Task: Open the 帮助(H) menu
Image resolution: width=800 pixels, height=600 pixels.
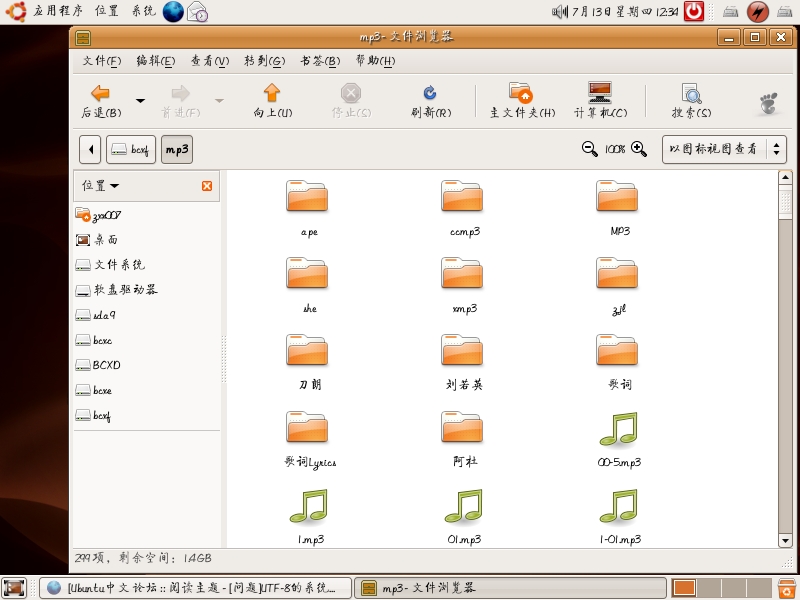Action: (x=376, y=61)
